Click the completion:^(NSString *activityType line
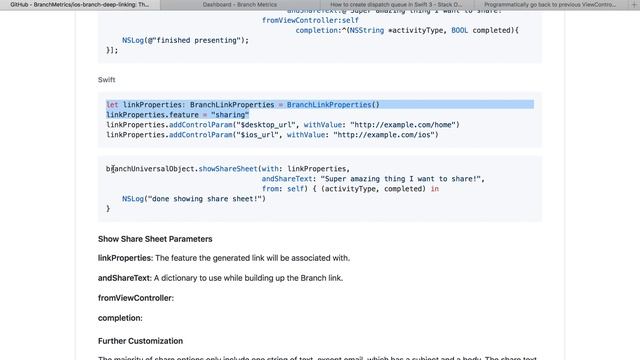 point(407,30)
